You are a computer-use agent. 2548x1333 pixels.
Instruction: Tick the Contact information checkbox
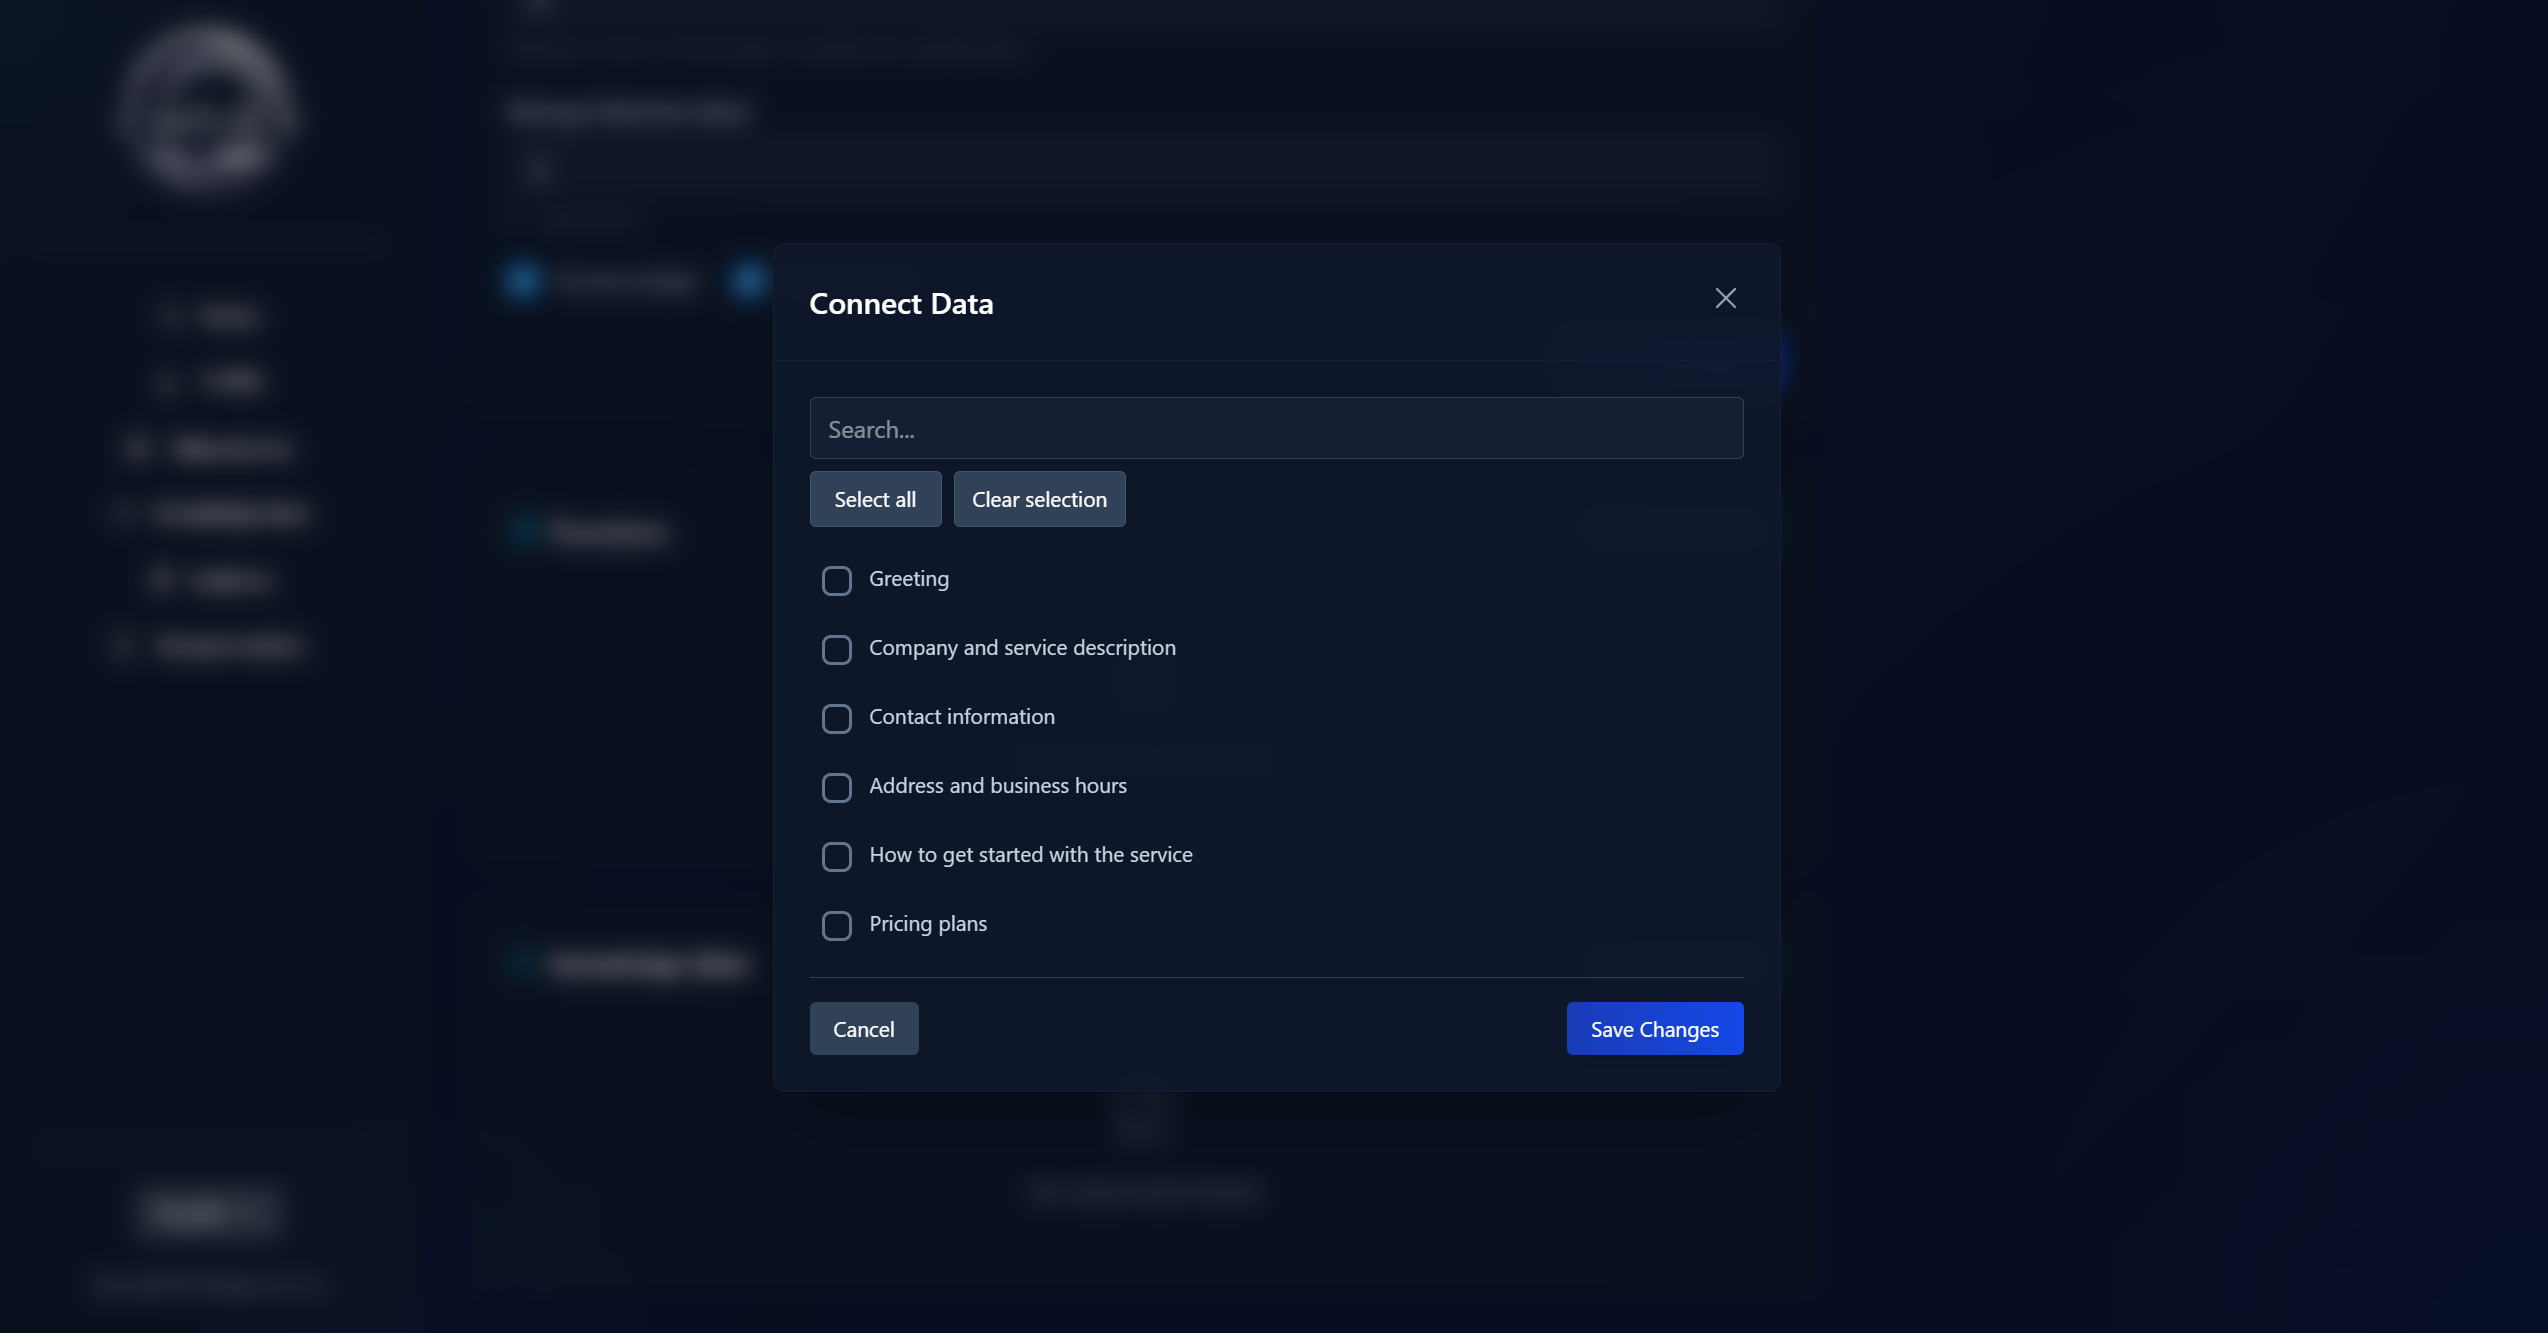click(836, 719)
